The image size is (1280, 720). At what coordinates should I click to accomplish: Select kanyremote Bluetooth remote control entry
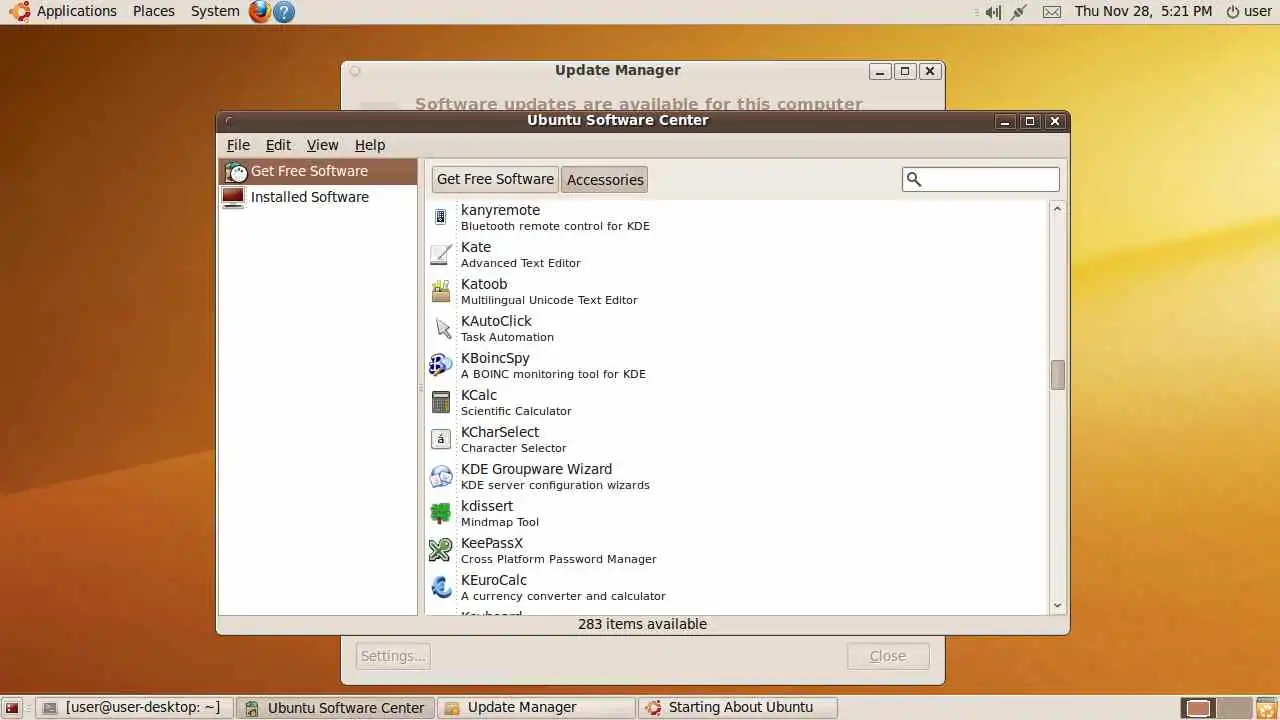(x=737, y=217)
